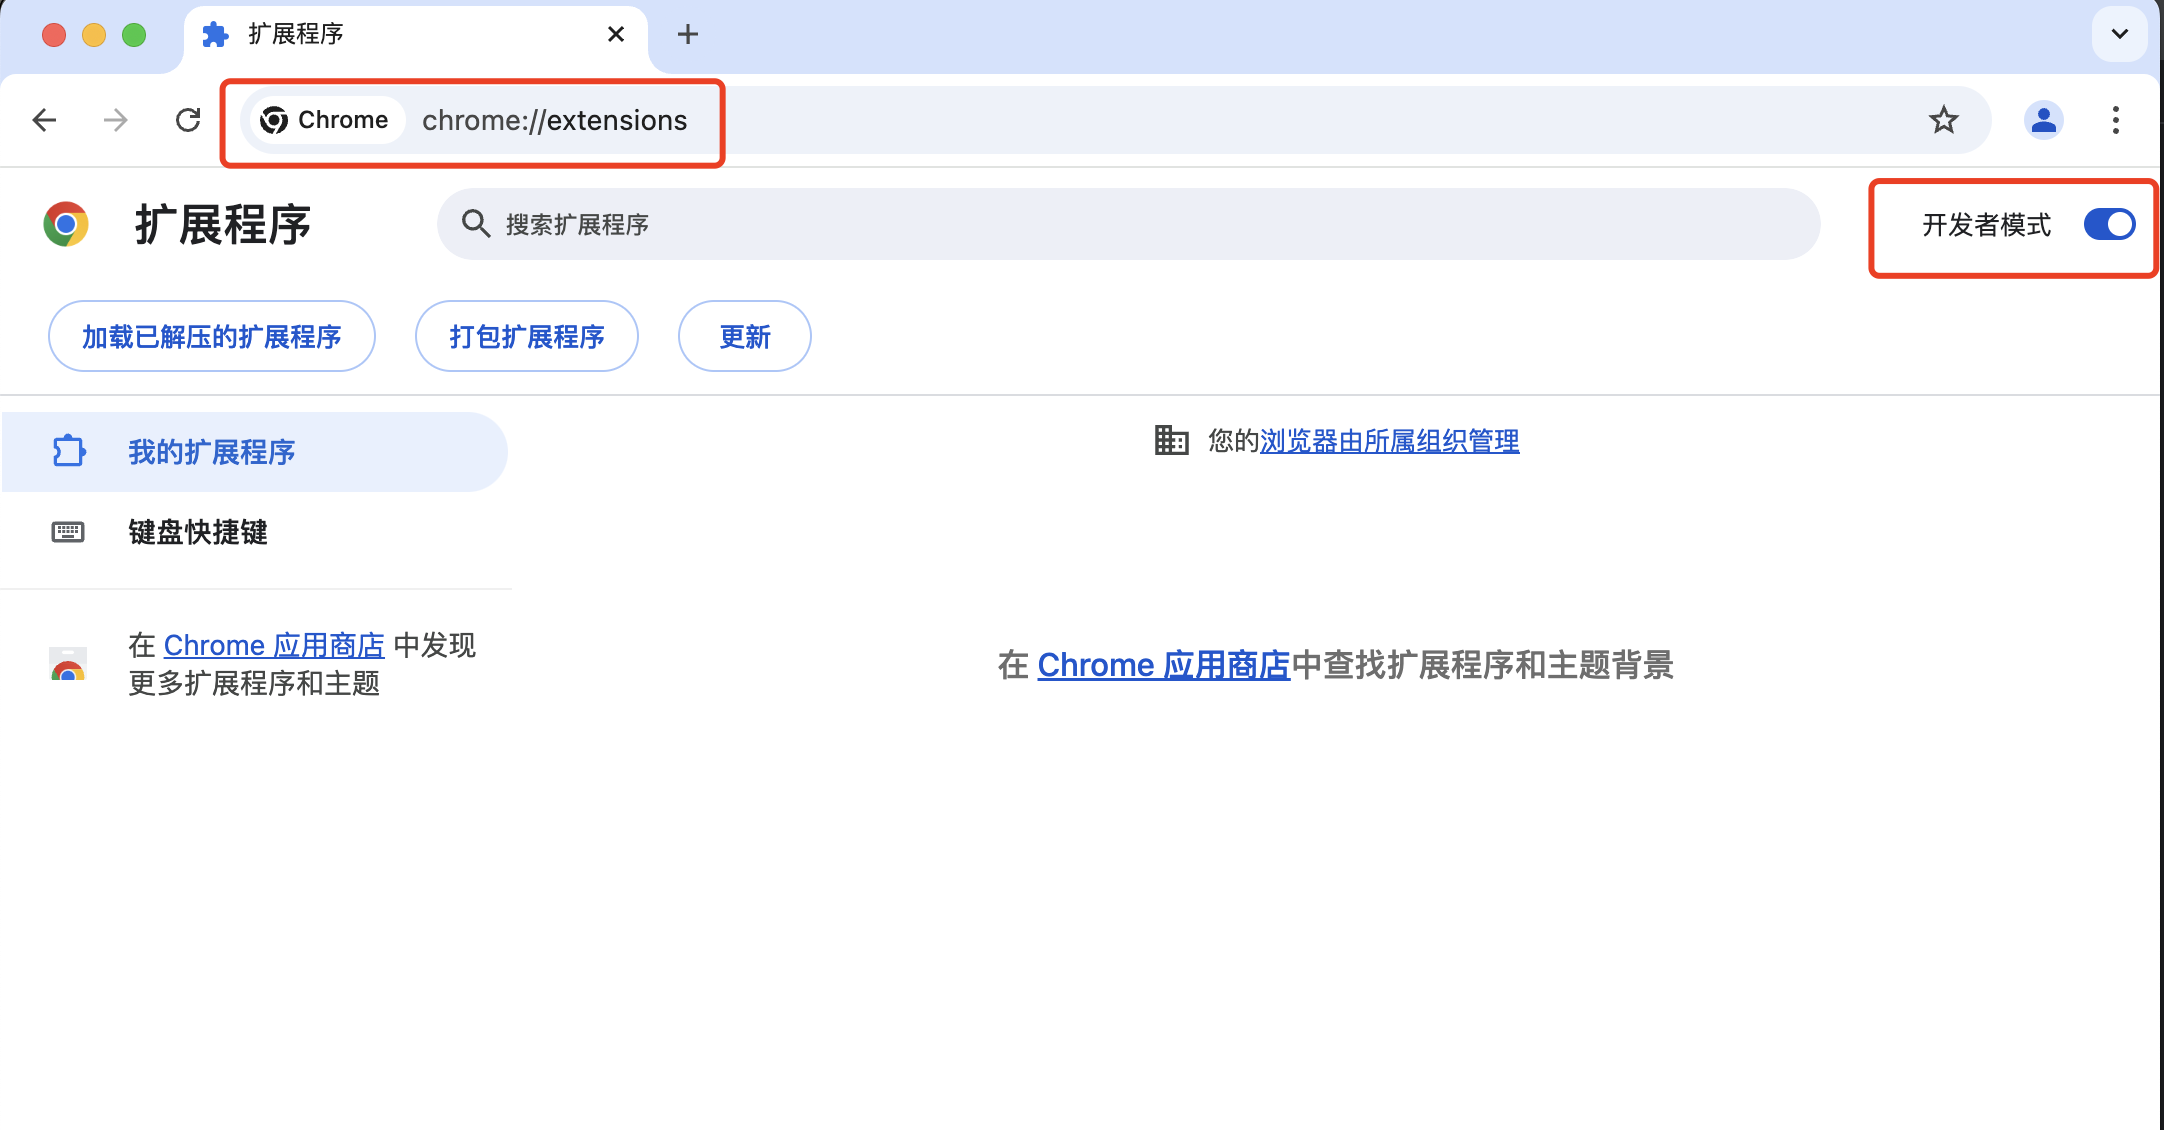Select 键盘快捷键 in the sidebar
The image size is (2164, 1130).
coord(197,532)
